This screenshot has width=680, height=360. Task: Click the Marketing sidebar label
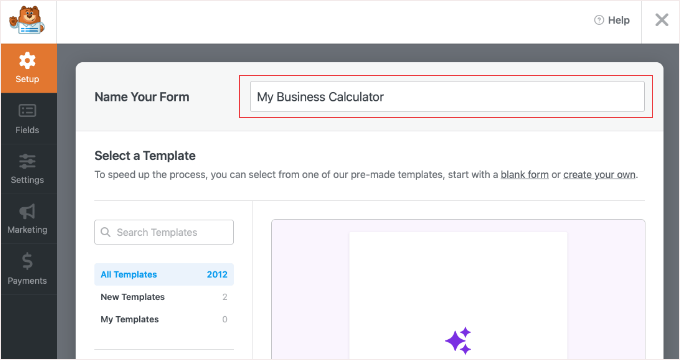27,230
